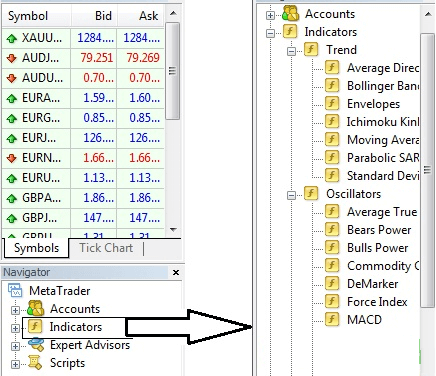Close the Navigator panel

point(176,273)
